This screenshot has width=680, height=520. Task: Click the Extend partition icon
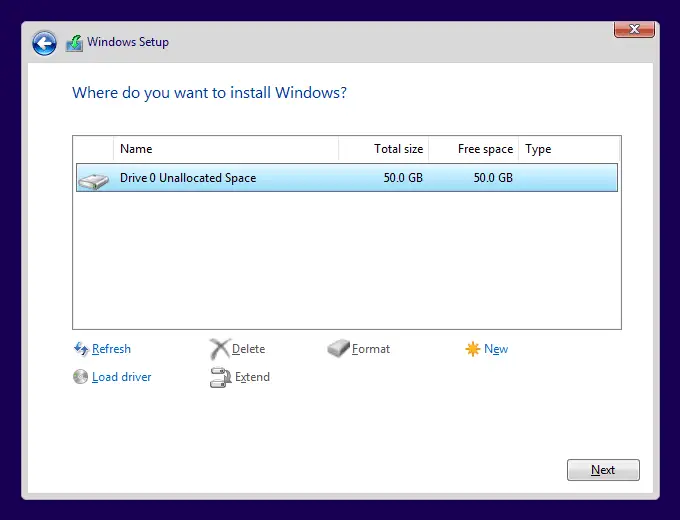(220, 377)
